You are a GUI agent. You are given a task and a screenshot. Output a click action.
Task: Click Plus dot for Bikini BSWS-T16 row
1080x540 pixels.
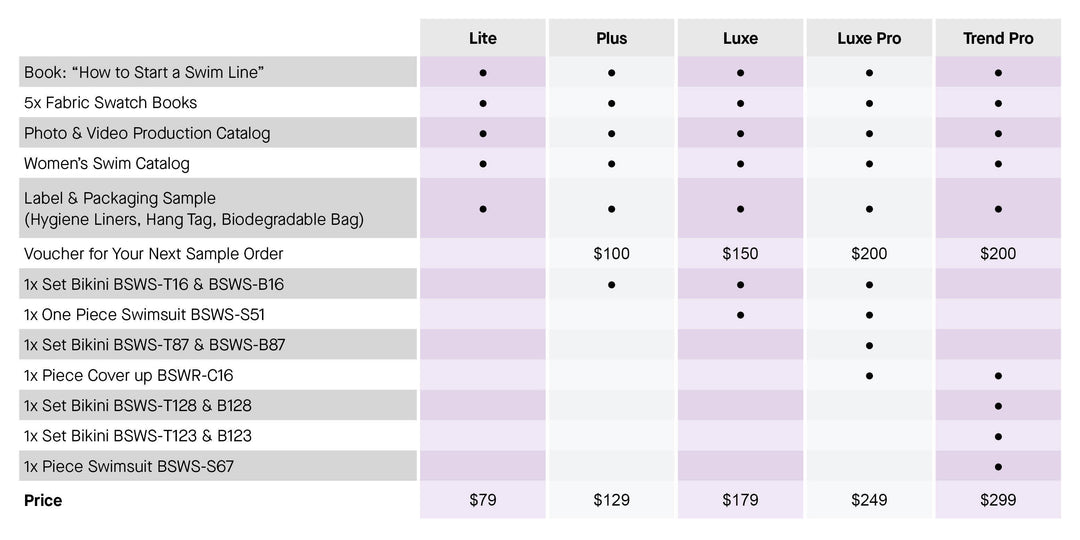point(611,284)
